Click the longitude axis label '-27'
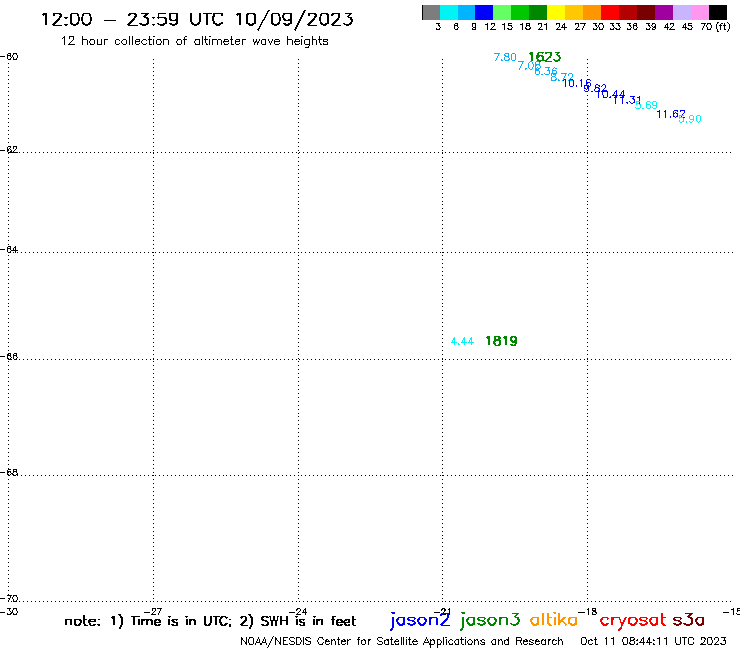740x650 pixels. pos(153,612)
